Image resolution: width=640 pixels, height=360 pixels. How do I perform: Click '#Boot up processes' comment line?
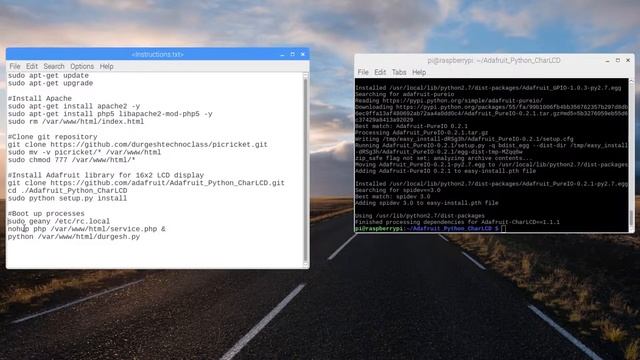coord(46,213)
